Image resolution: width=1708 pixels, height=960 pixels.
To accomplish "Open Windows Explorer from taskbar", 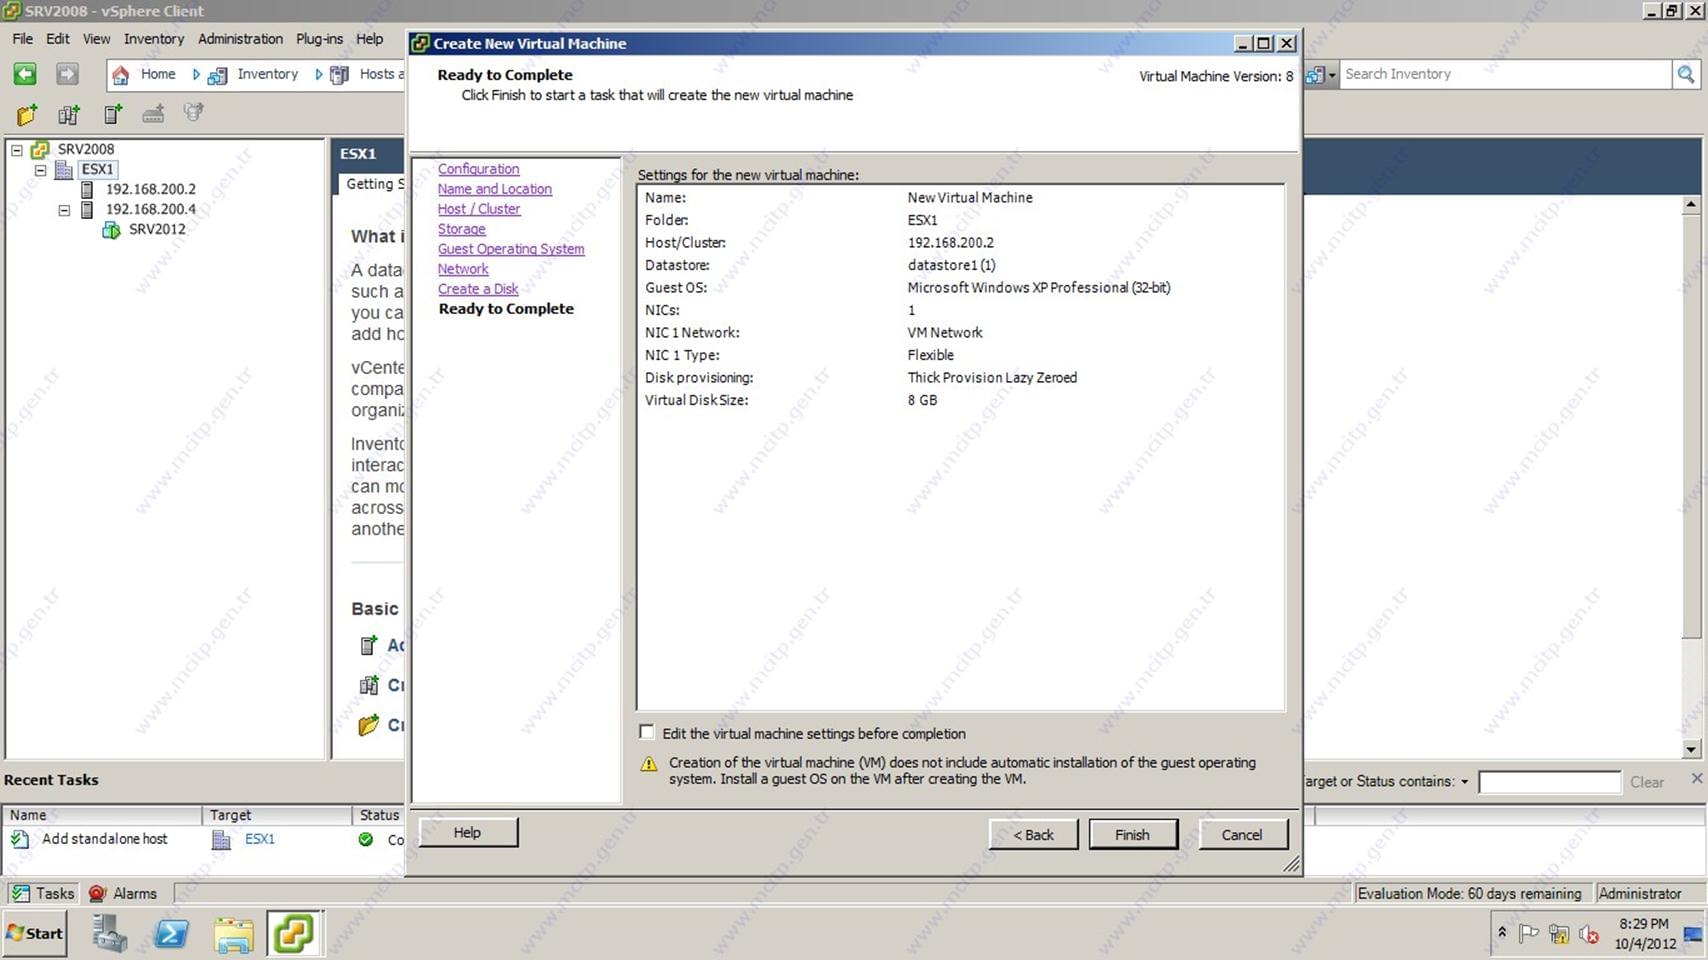I will [x=233, y=934].
